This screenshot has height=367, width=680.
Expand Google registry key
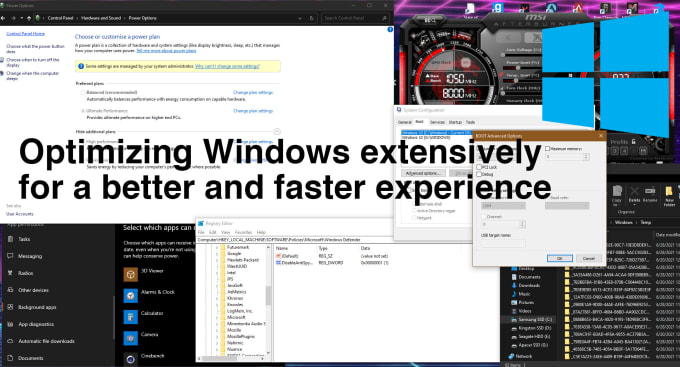(x=217, y=253)
